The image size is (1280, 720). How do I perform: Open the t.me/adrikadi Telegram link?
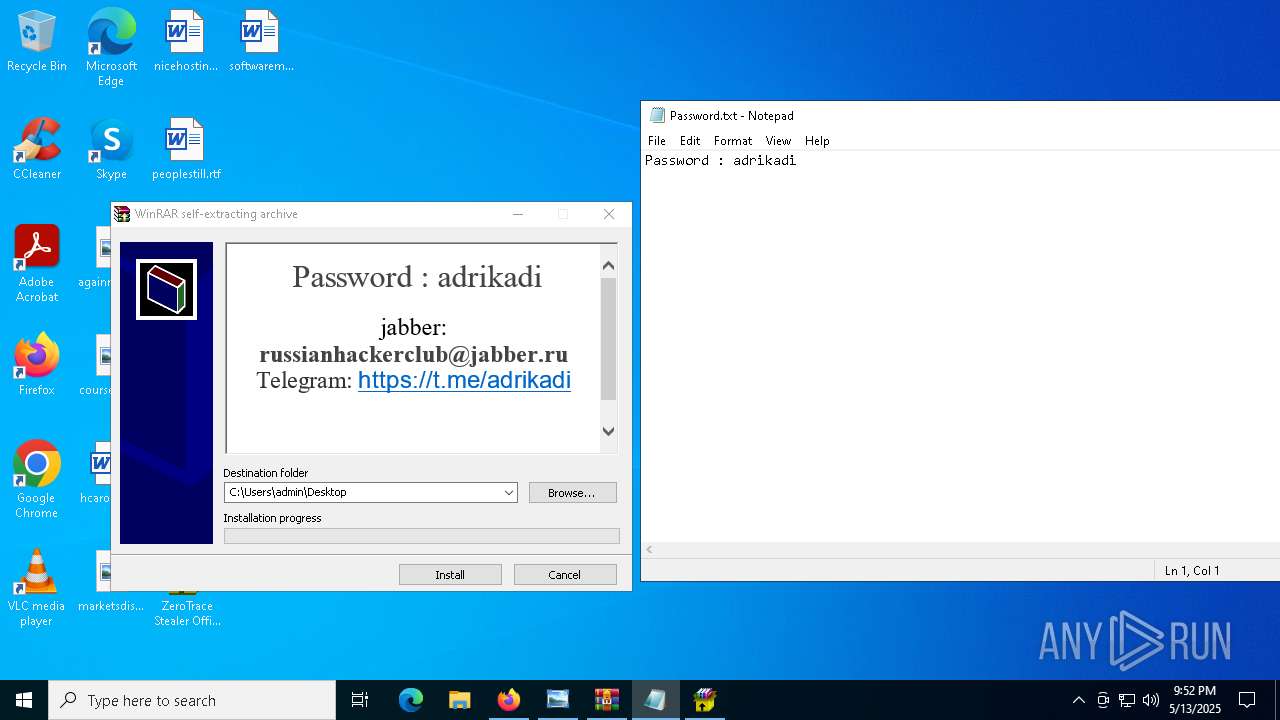tap(464, 380)
